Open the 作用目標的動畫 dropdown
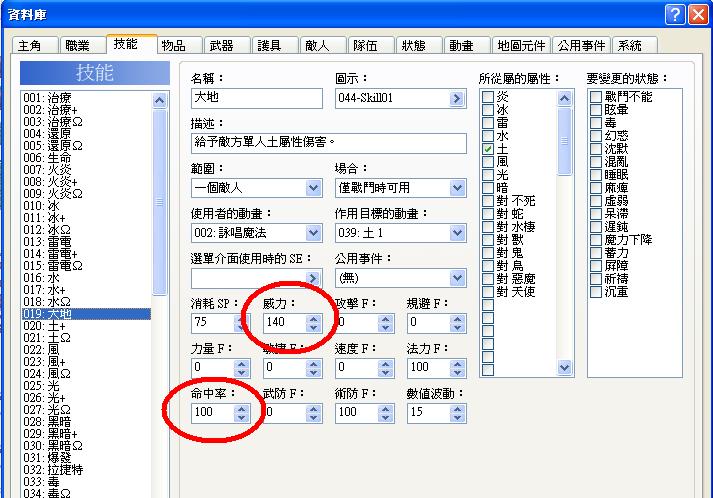The height and width of the screenshot is (498, 713). [x=457, y=233]
